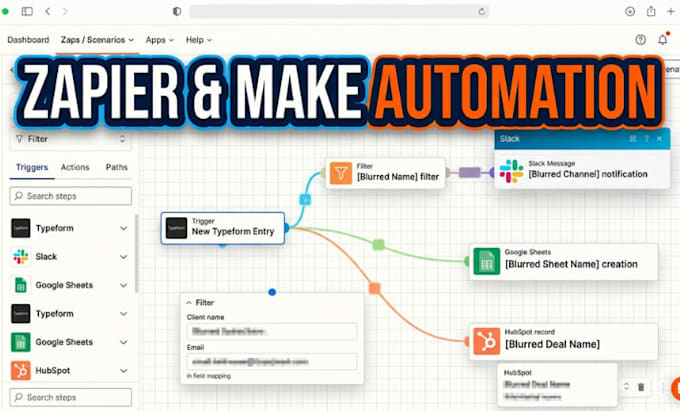Select the Blurred Deal Name node
680x411 pixels.
[x=563, y=341]
